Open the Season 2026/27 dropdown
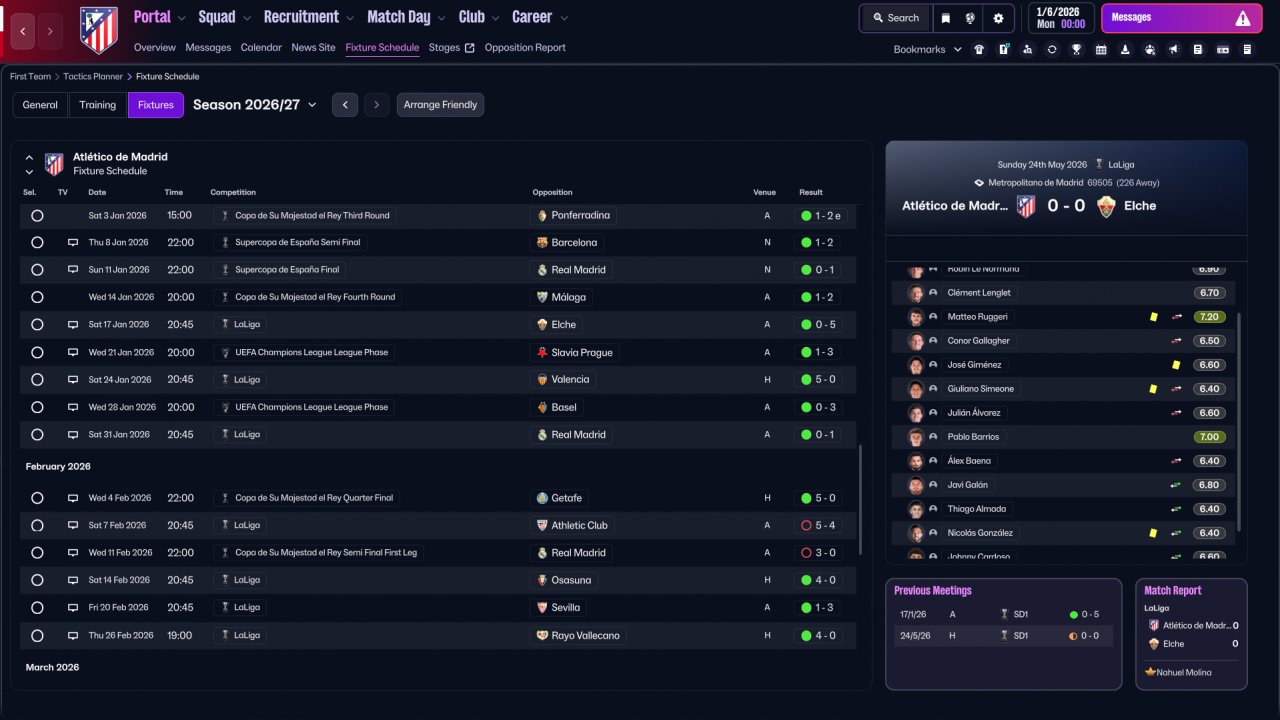Viewport: 1280px width, 720px height. tap(255, 105)
